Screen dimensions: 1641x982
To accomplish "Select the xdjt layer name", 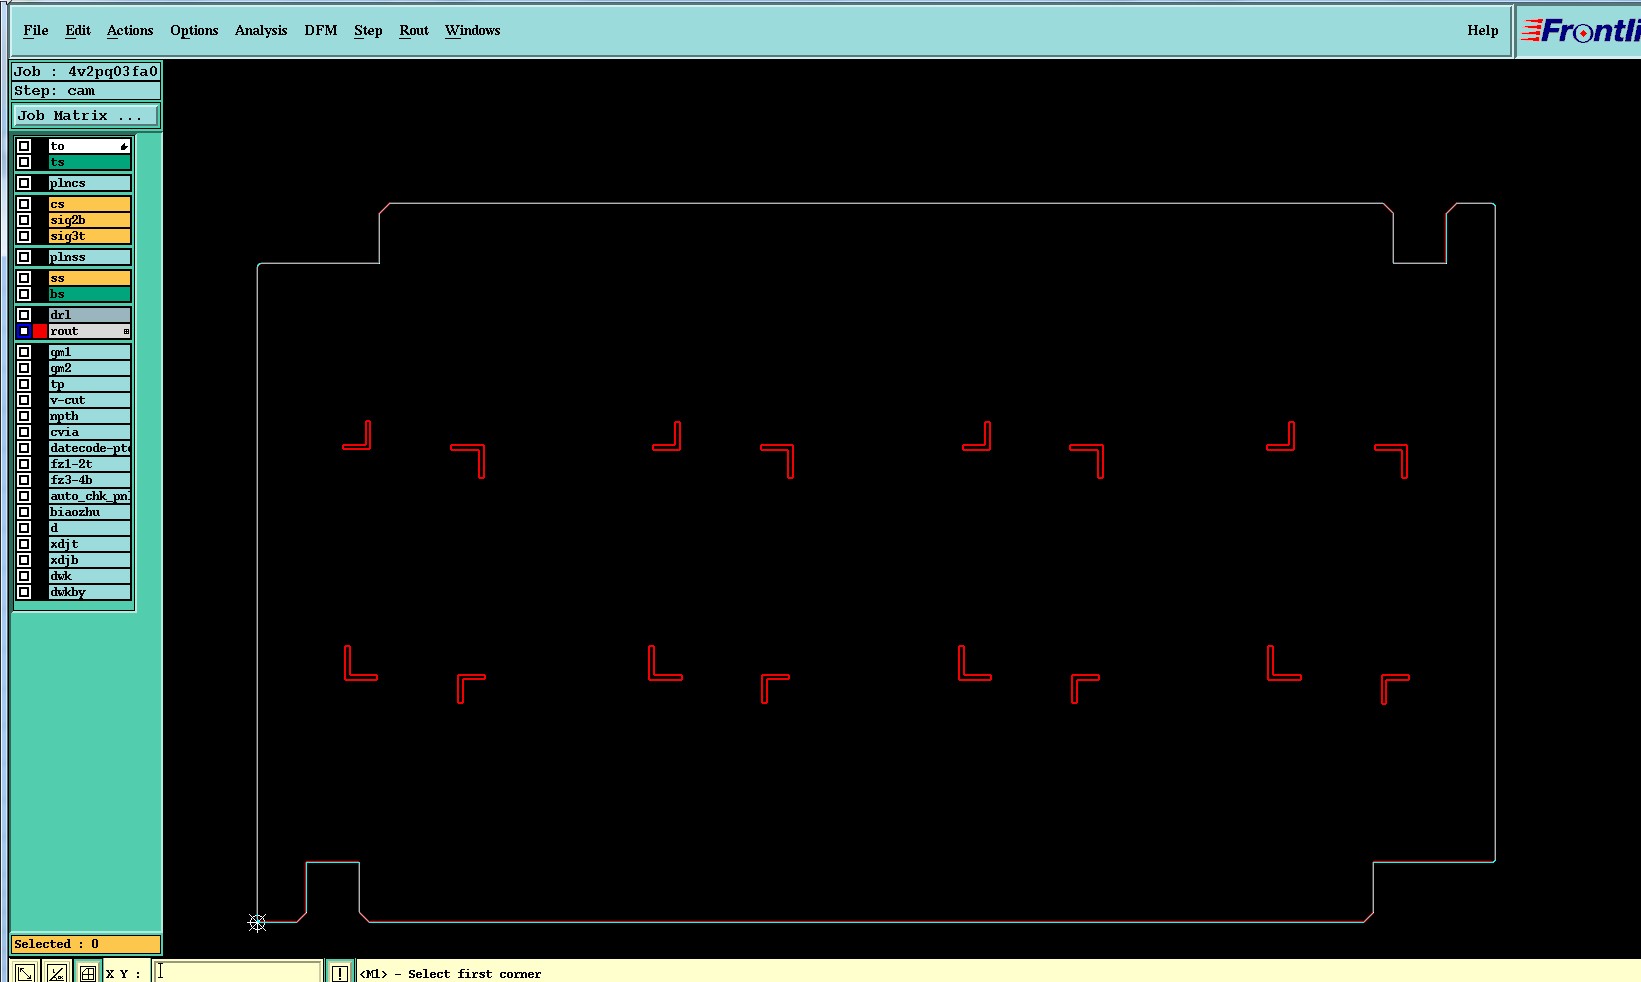I will pos(90,544).
